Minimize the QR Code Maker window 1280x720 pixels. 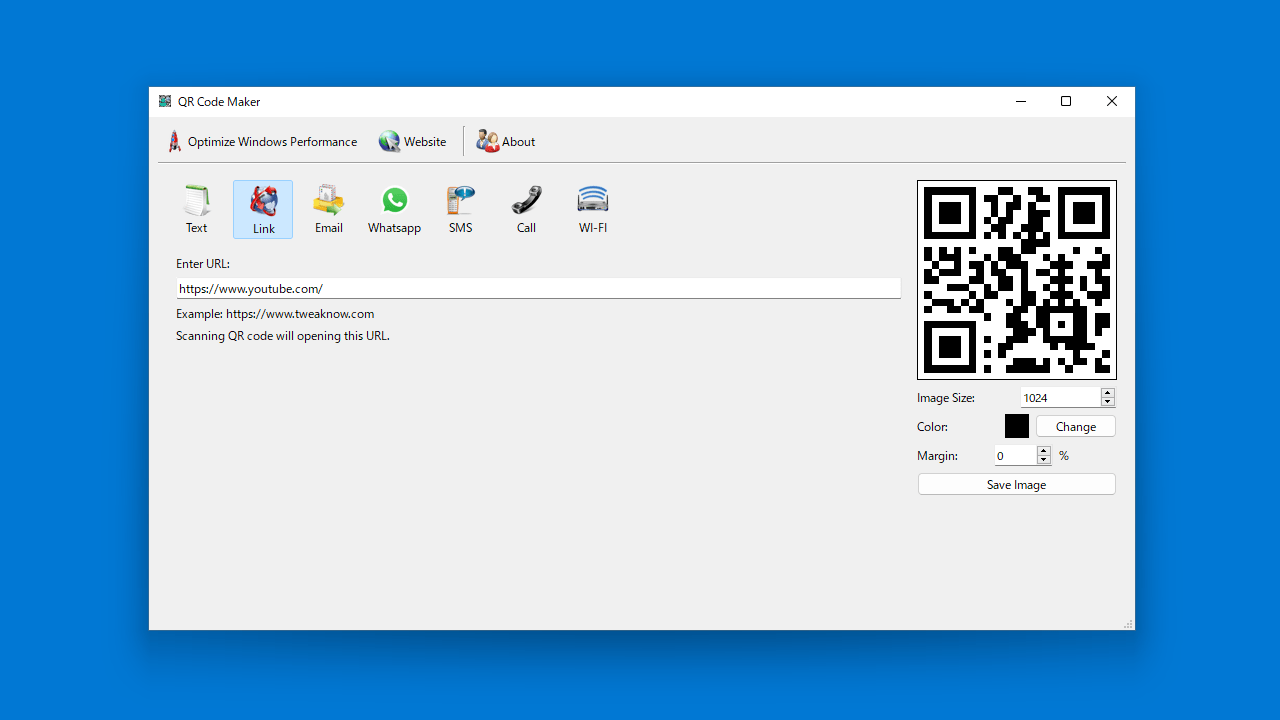pos(1021,101)
